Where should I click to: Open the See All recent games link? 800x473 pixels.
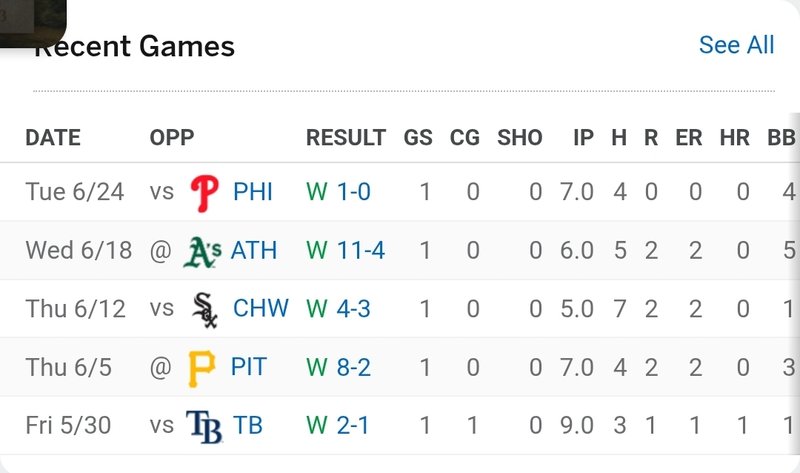point(736,45)
